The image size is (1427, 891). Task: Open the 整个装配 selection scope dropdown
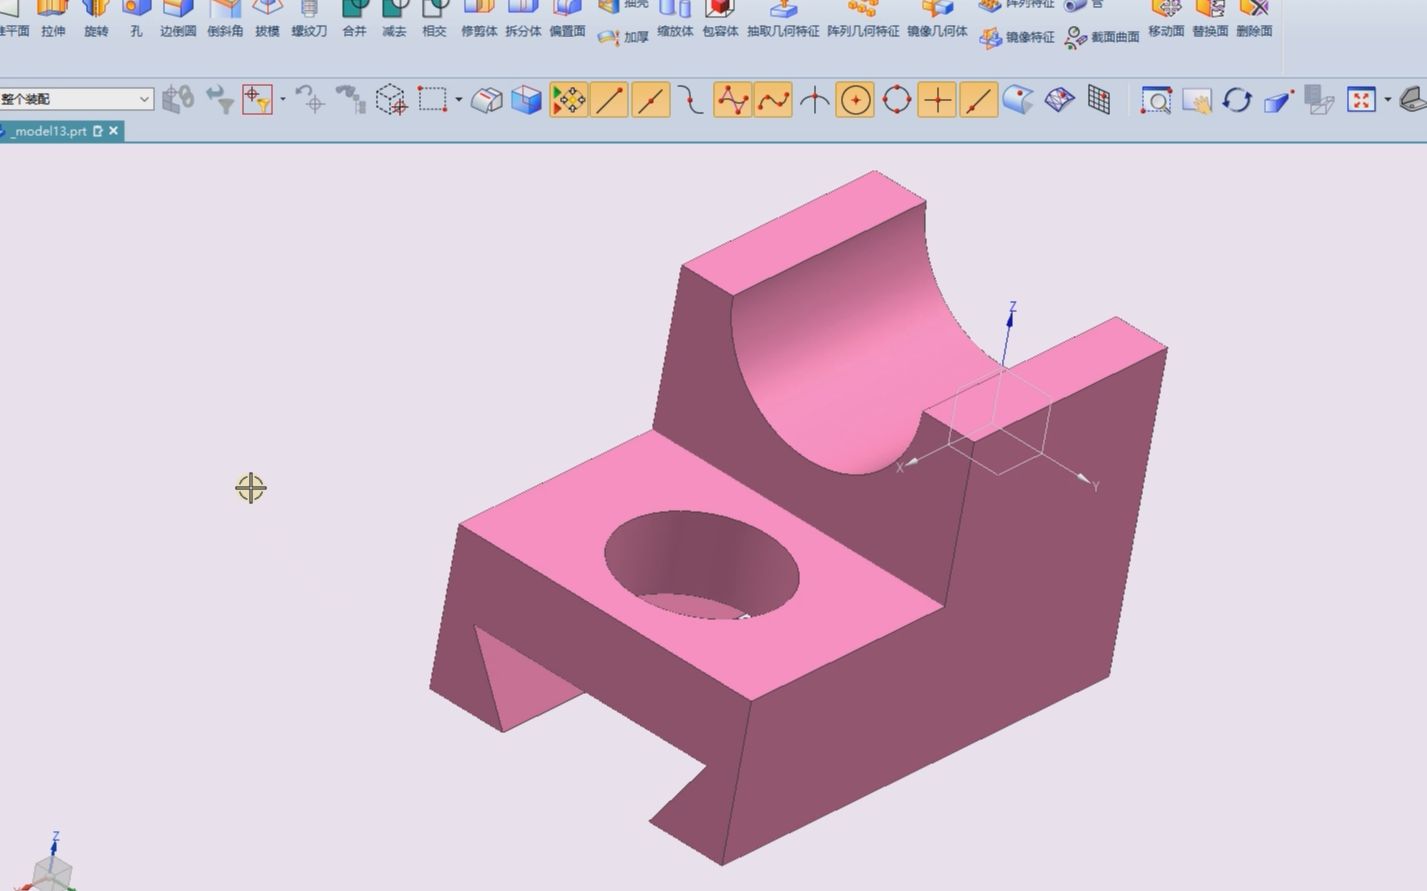tap(76, 99)
